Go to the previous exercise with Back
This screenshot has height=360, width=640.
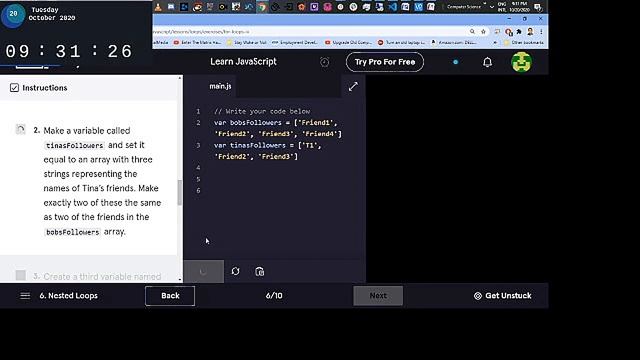[170, 296]
